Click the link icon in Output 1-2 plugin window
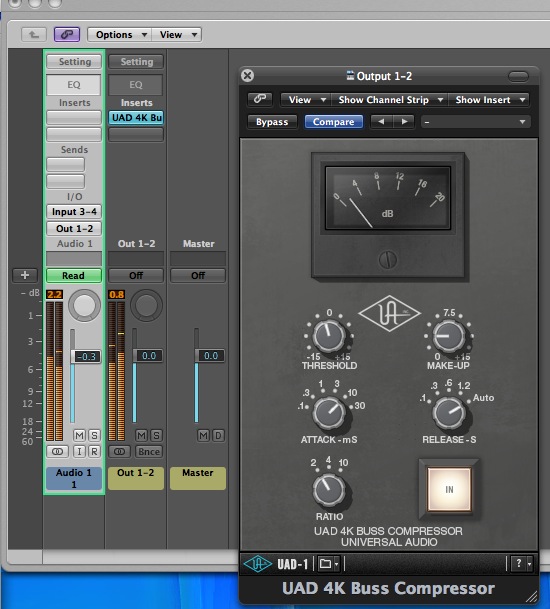The height and width of the screenshot is (609, 550). coord(260,99)
